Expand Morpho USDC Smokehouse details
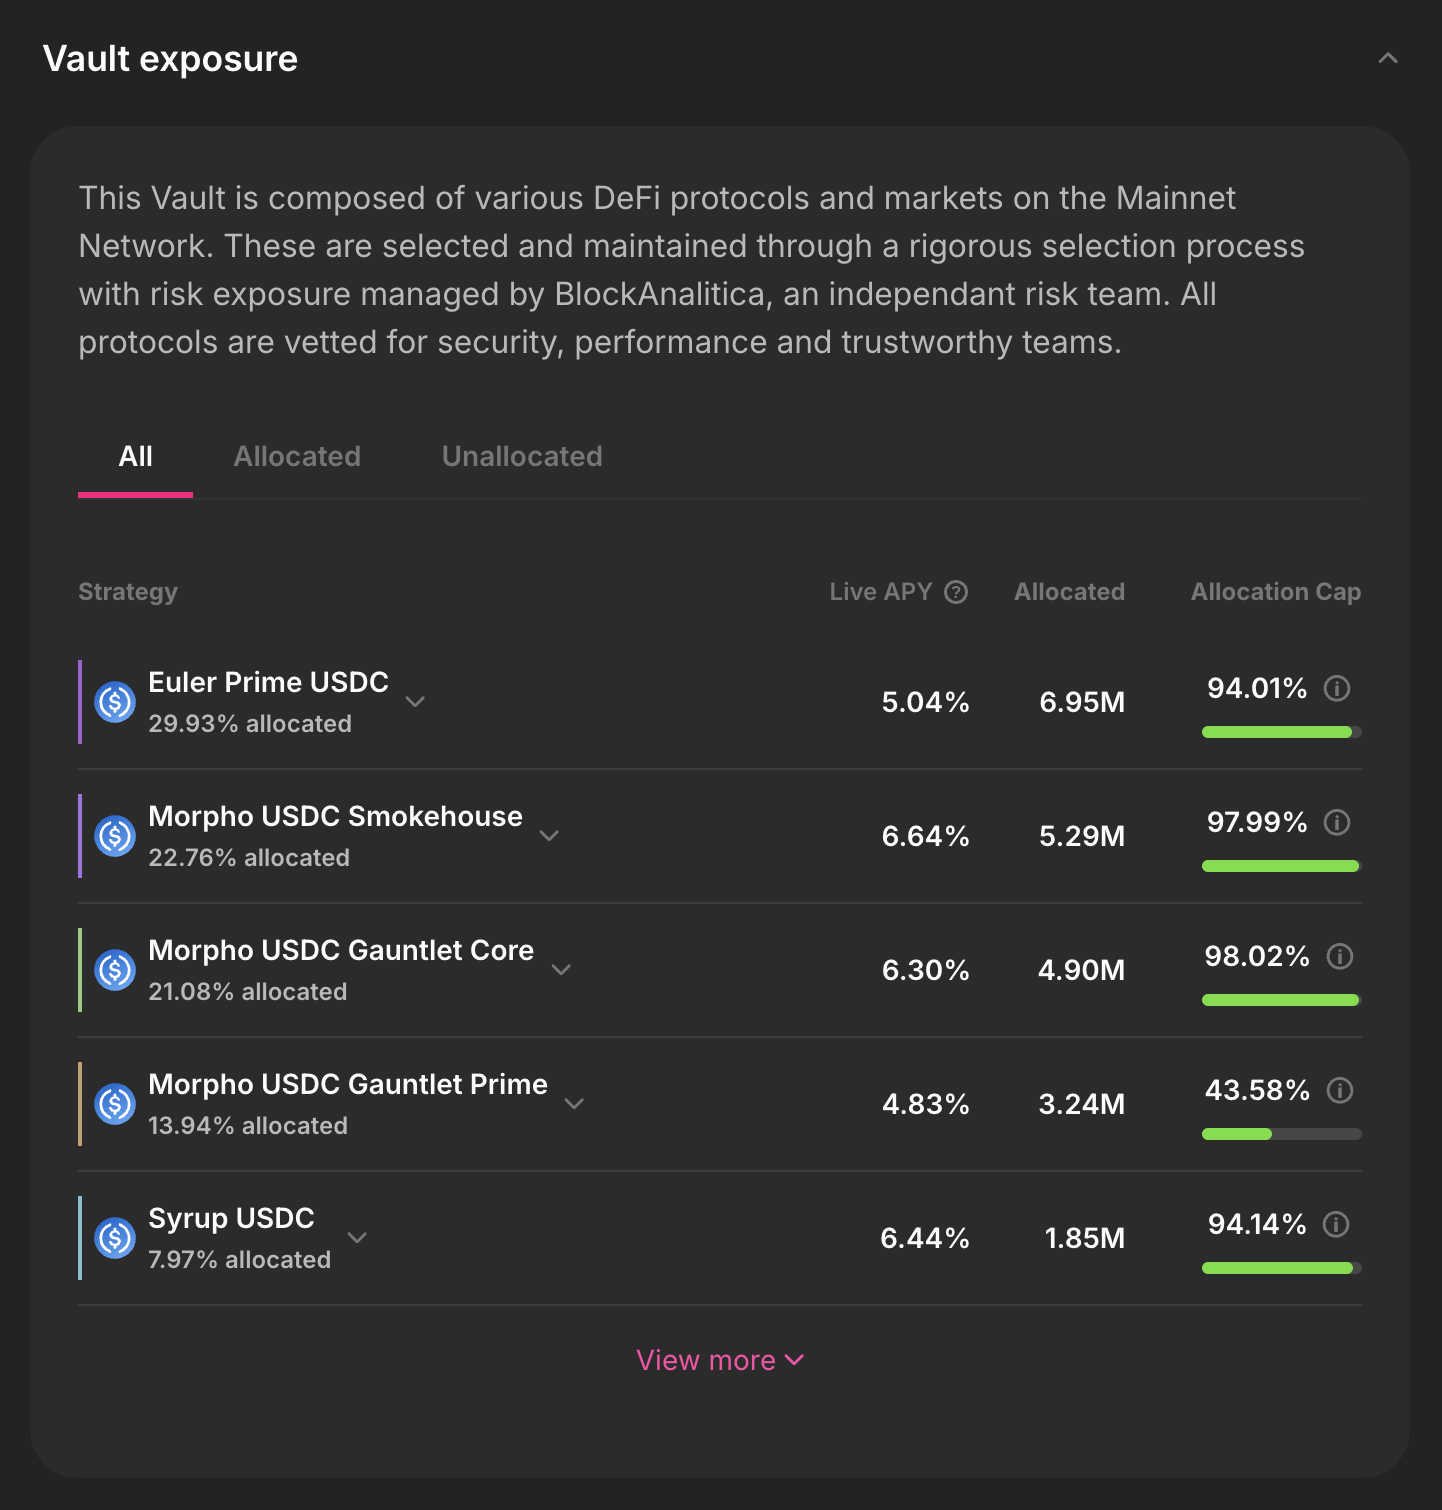The image size is (1442, 1510). click(549, 836)
